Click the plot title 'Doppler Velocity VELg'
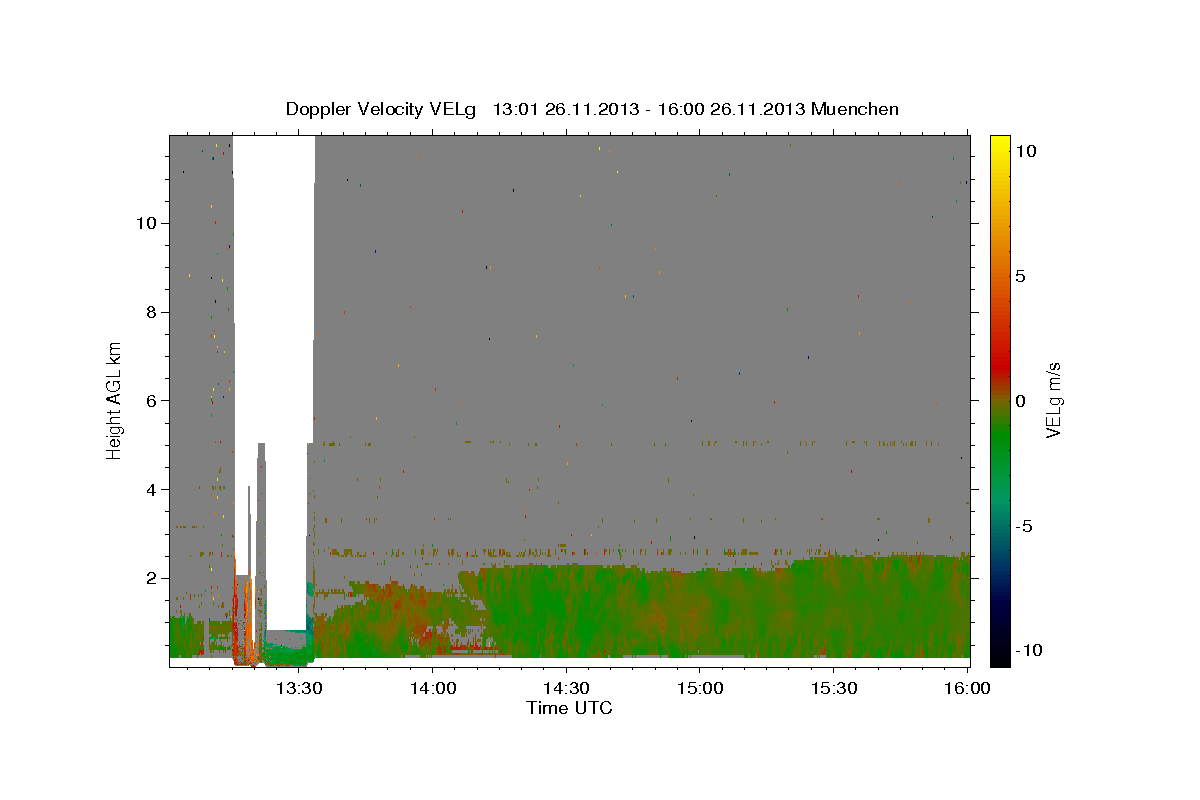1200x800 pixels. (x=380, y=109)
